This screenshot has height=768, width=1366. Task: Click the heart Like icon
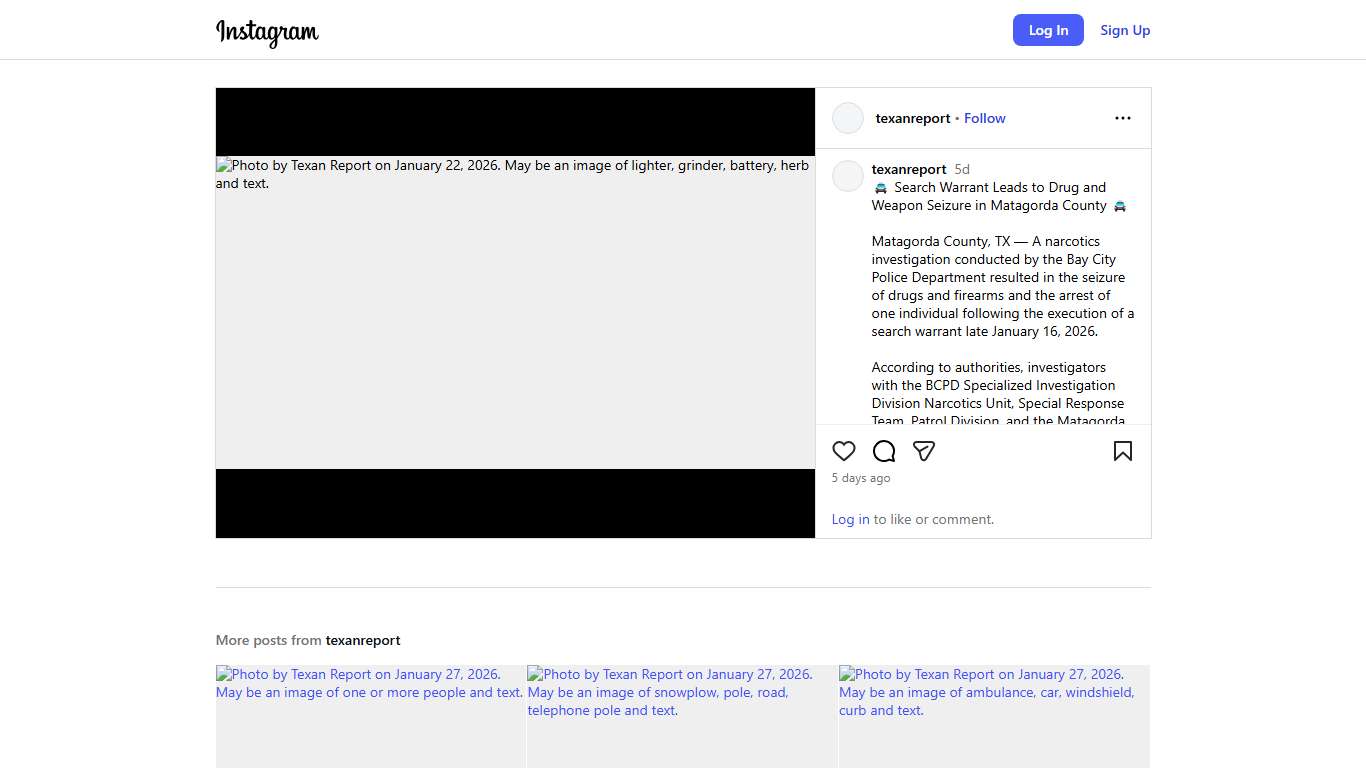[x=844, y=451]
